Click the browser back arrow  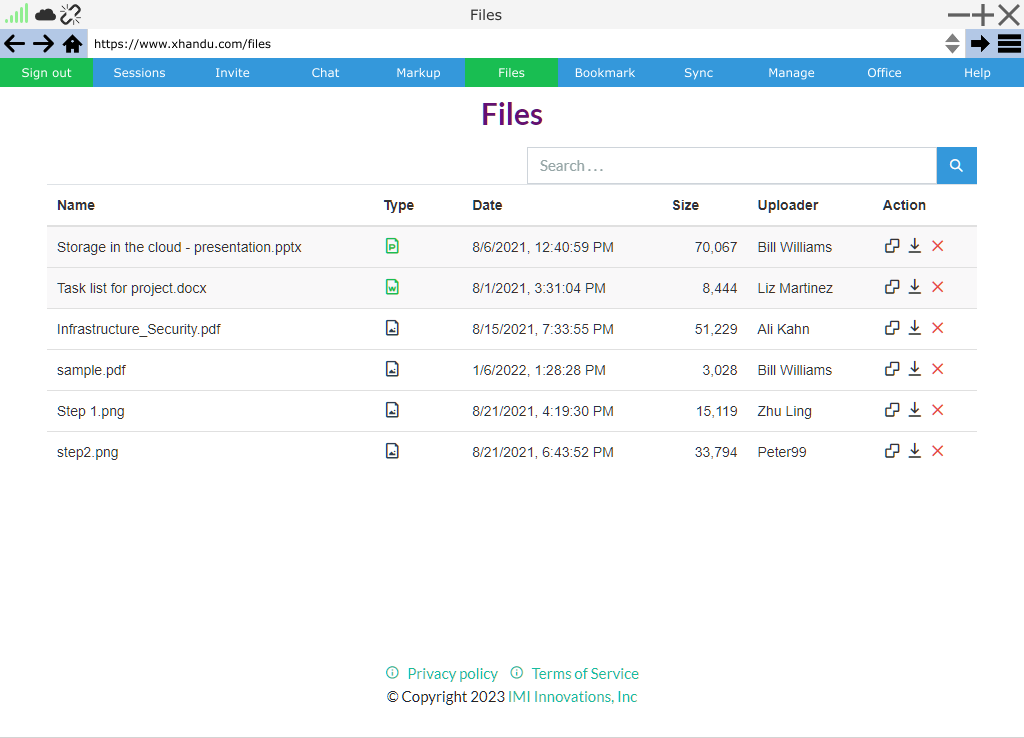tap(15, 44)
